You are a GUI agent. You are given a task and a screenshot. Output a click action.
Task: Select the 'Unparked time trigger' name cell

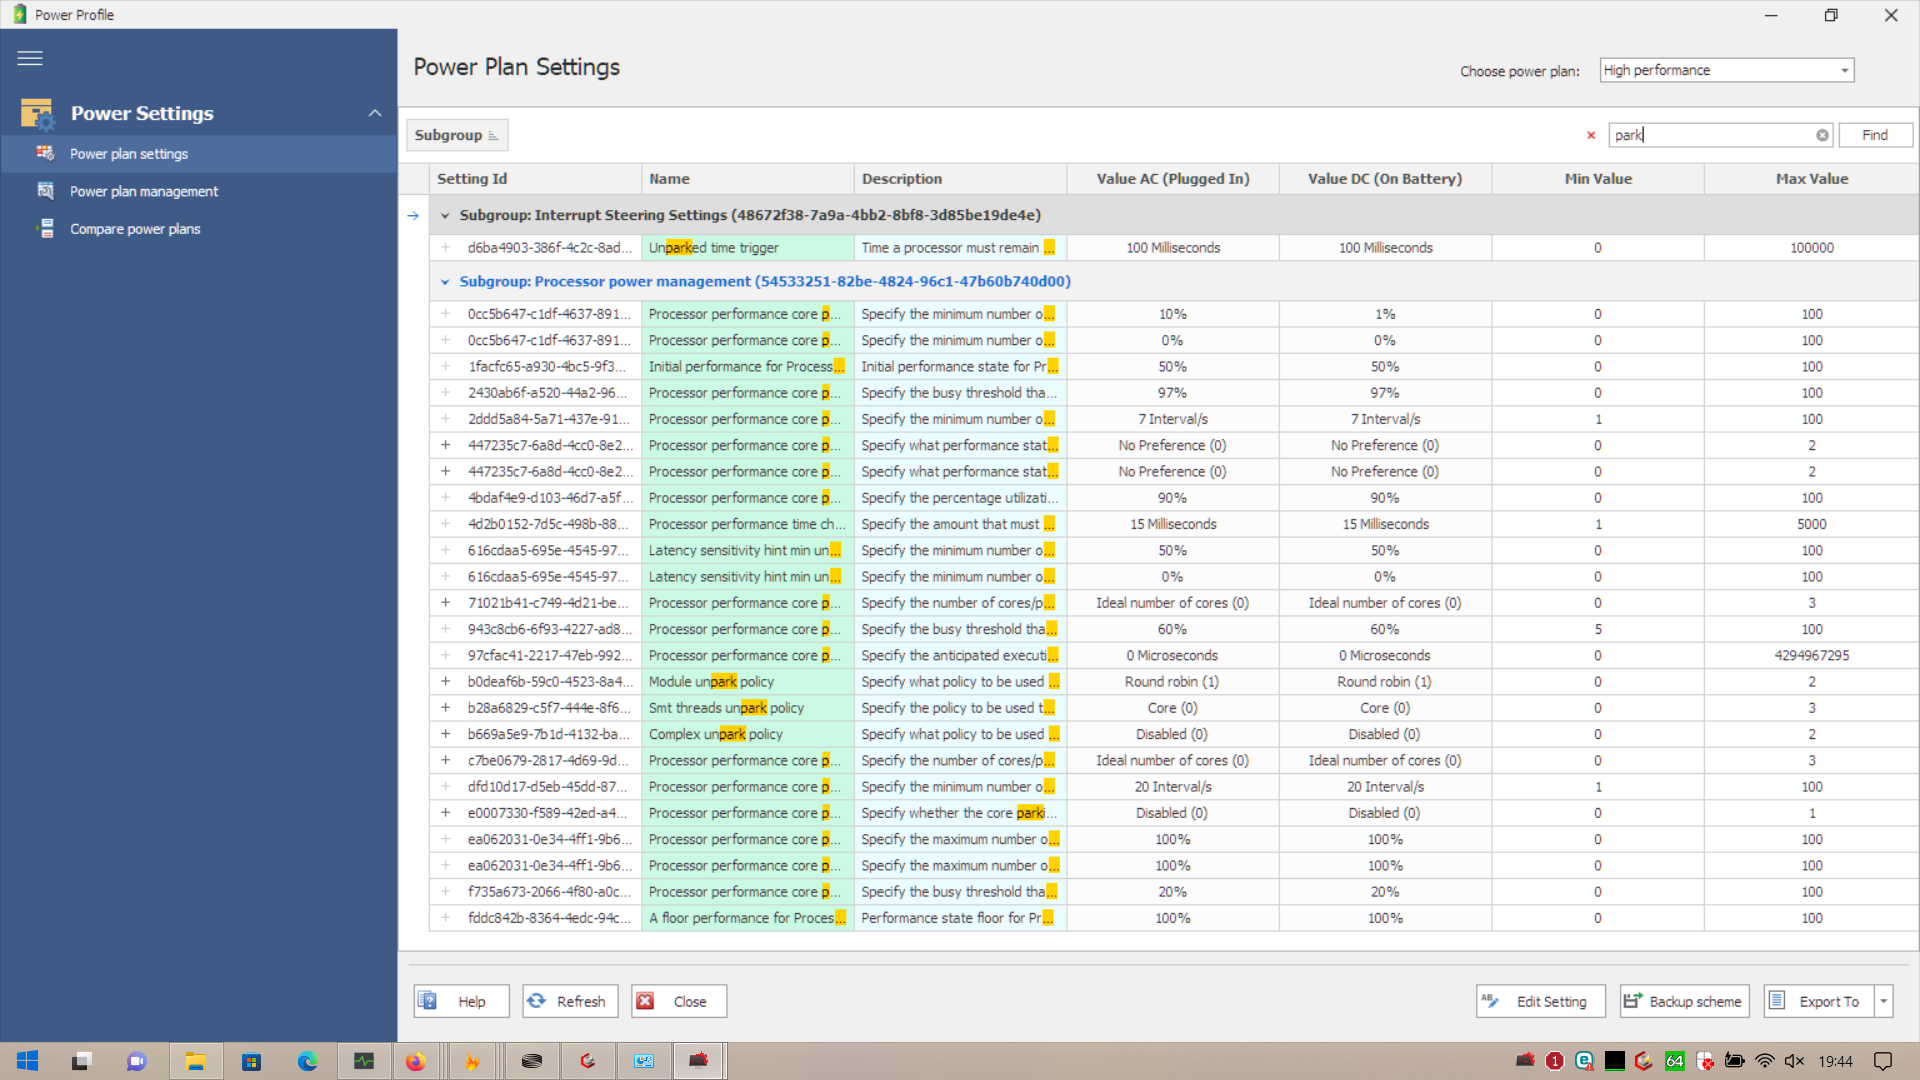(748, 248)
